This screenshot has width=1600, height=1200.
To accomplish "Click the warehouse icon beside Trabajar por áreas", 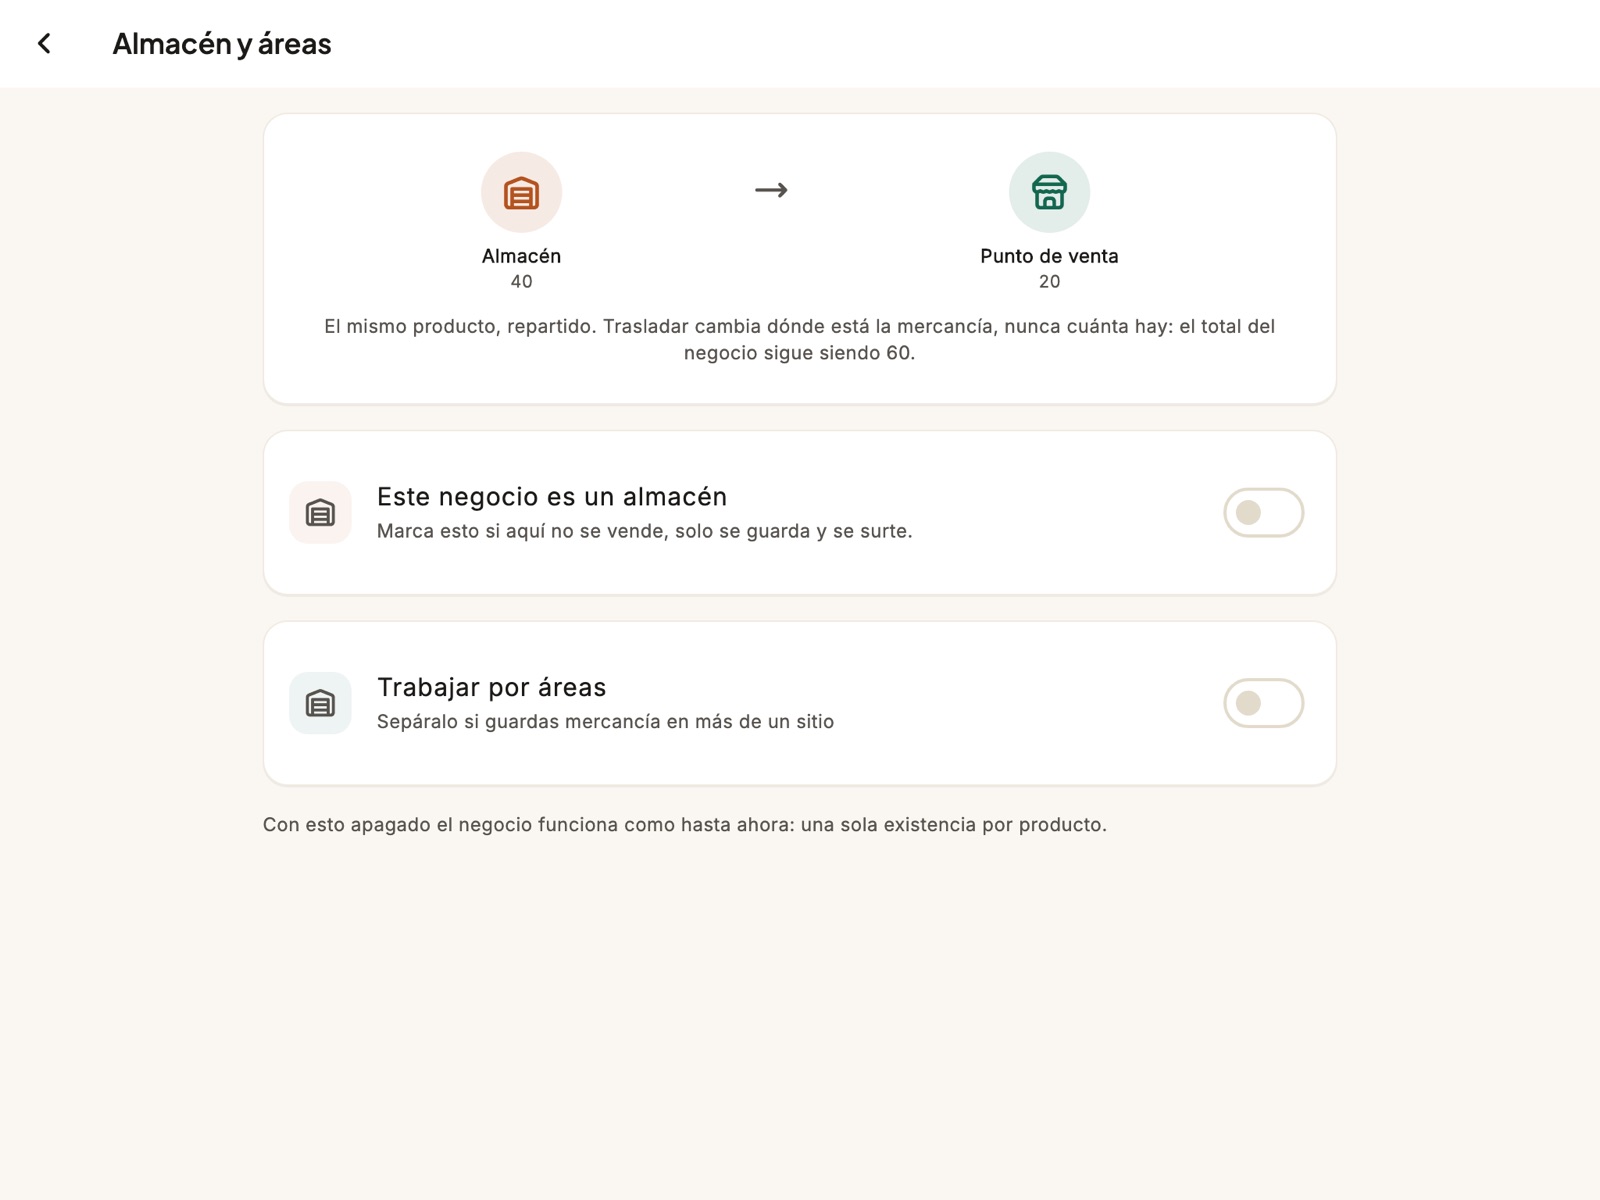I will click(x=320, y=703).
